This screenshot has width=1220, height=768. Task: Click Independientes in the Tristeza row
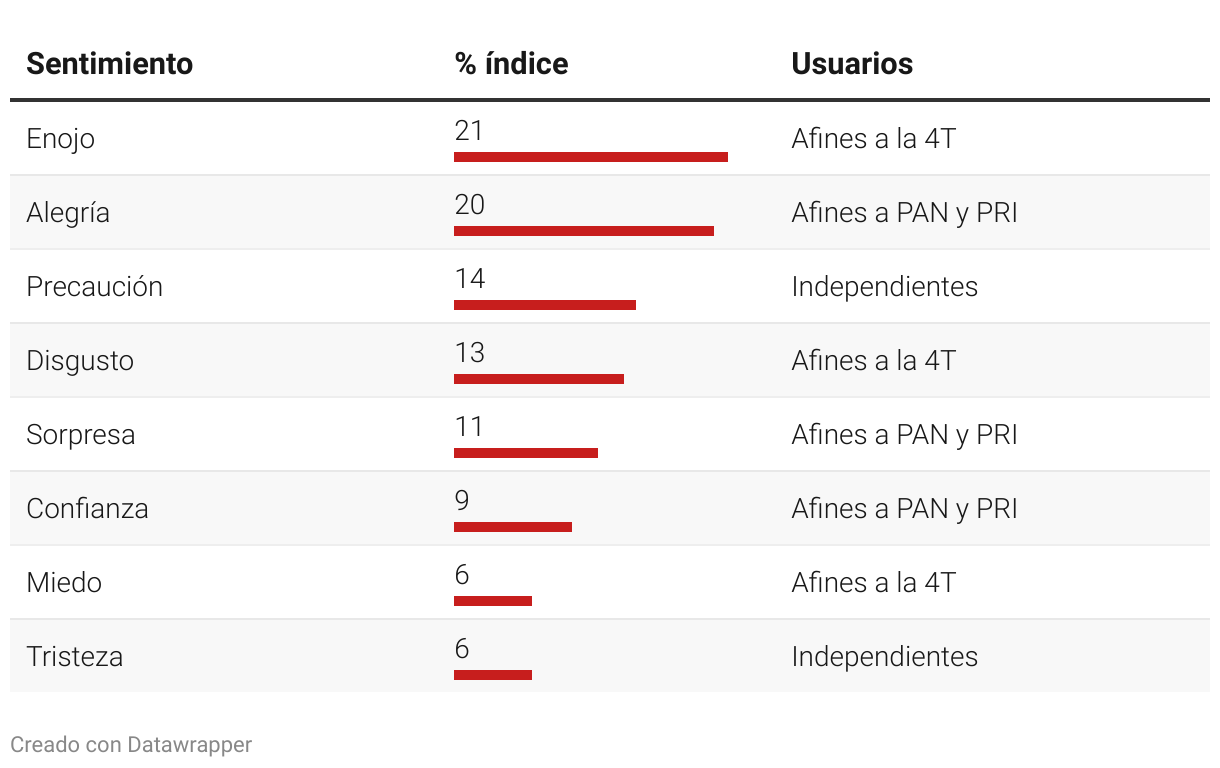[x=884, y=656]
